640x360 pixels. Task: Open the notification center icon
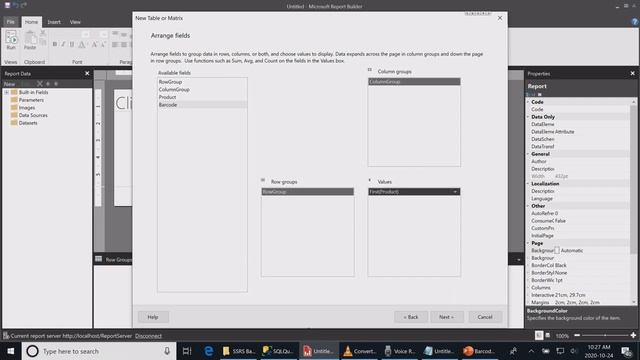[x=627, y=351]
